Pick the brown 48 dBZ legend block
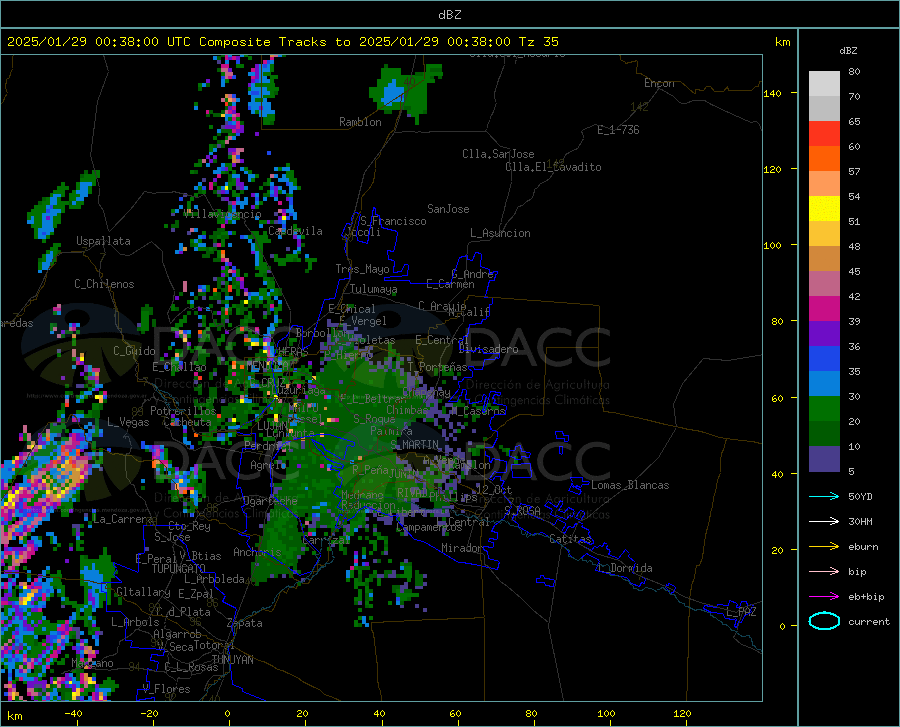Screen dimensions: 900x727 (824, 259)
